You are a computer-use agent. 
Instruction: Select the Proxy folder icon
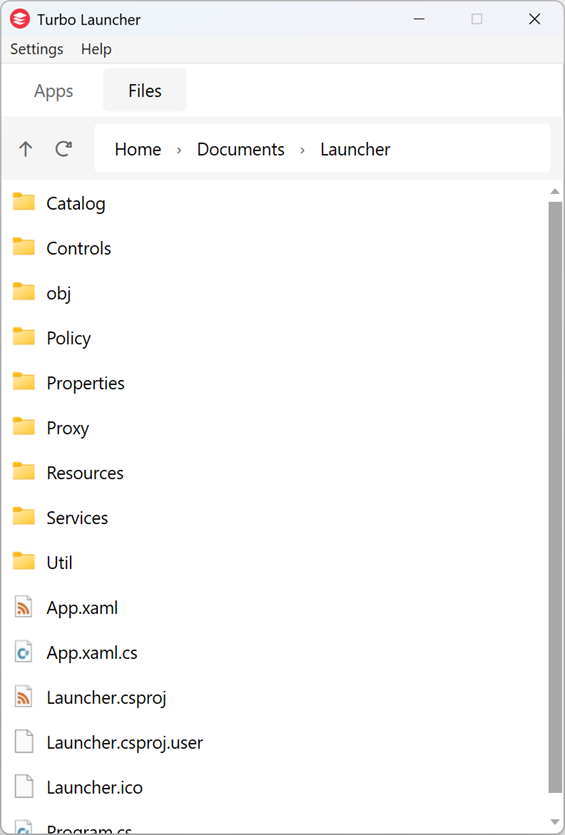[24, 427]
